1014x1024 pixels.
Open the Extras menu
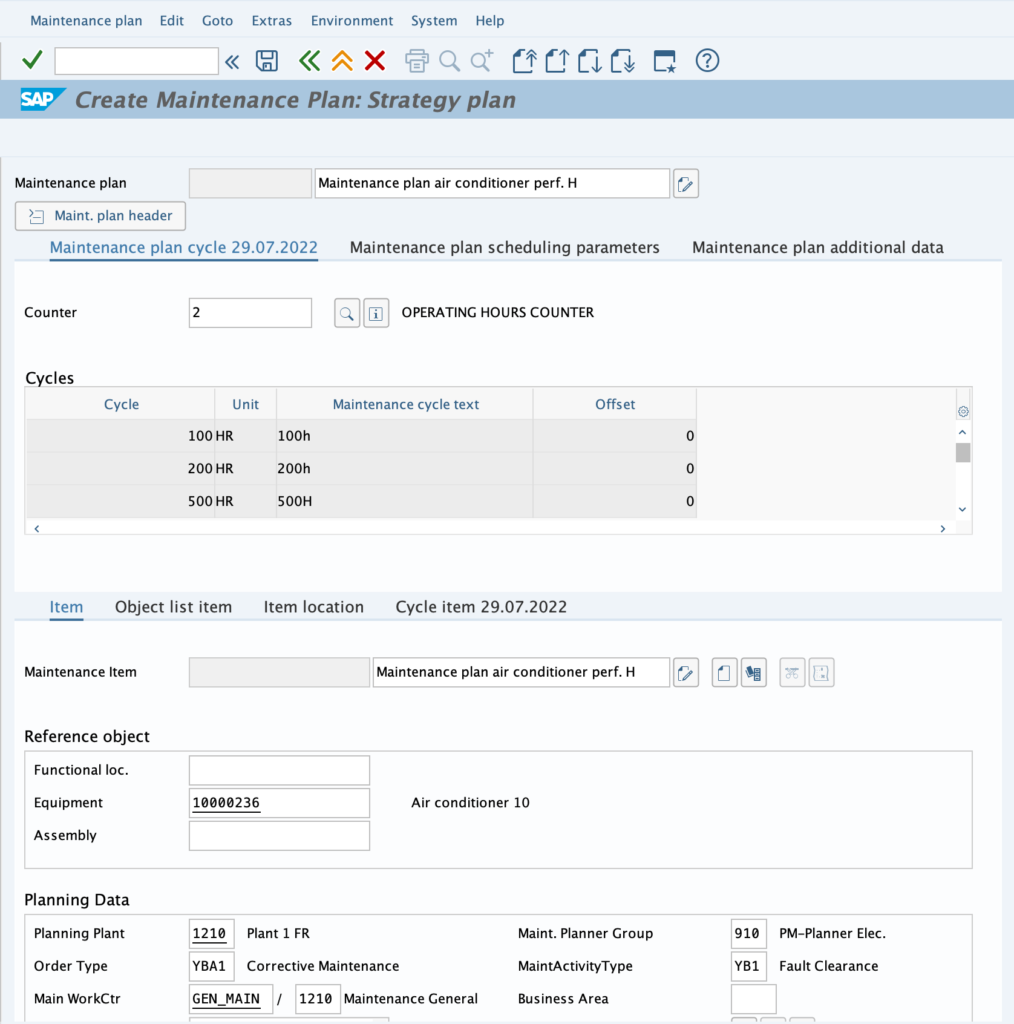[272, 20]
